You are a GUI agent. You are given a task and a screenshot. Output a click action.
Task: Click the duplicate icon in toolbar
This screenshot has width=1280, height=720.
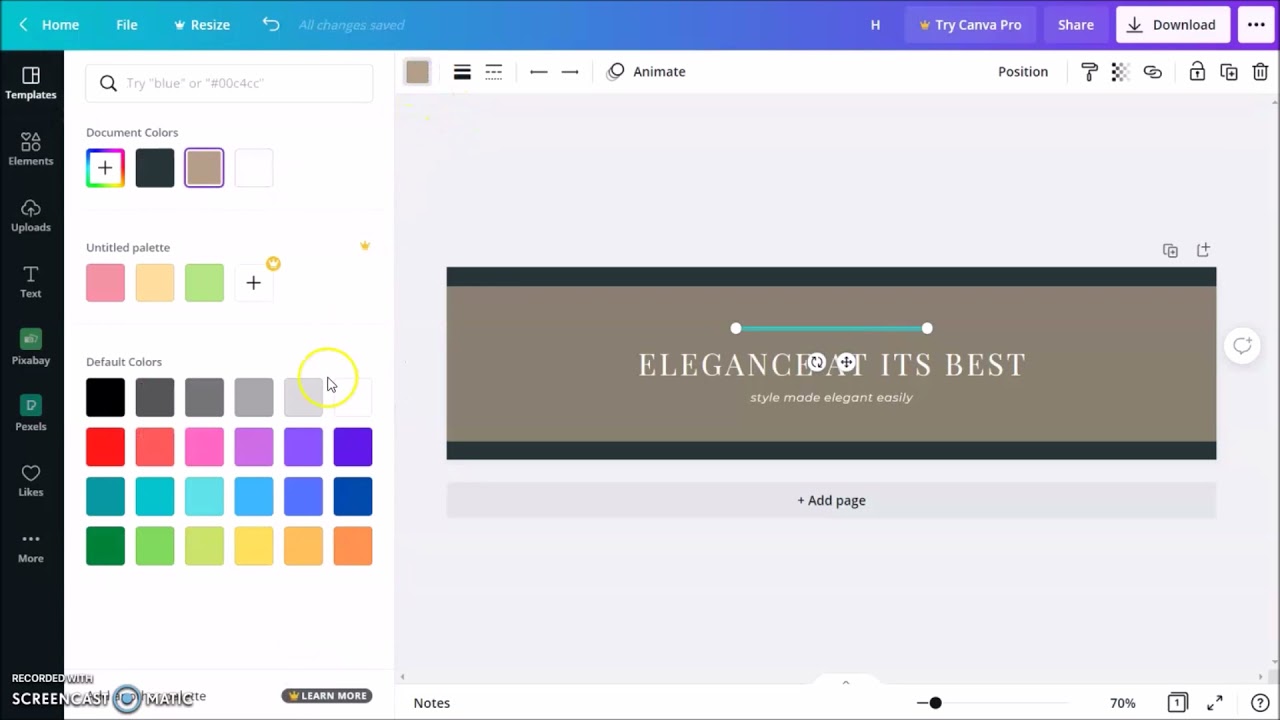[x=1229, y=71]
